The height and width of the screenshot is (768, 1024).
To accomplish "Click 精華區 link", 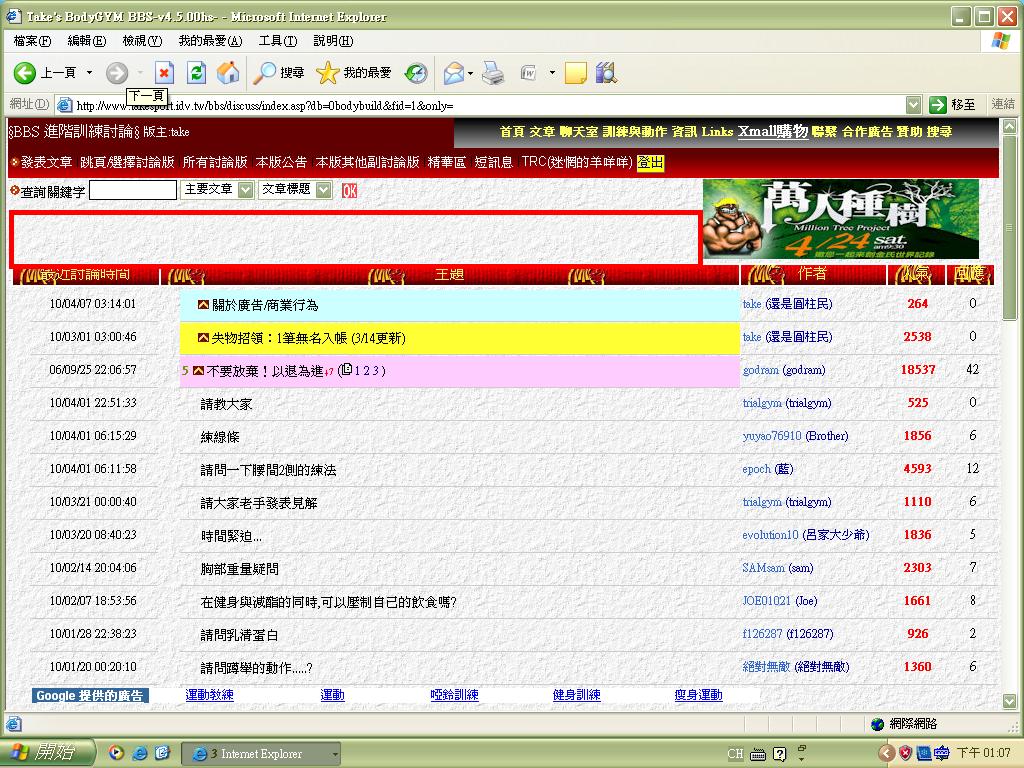I will click(447, 162).
